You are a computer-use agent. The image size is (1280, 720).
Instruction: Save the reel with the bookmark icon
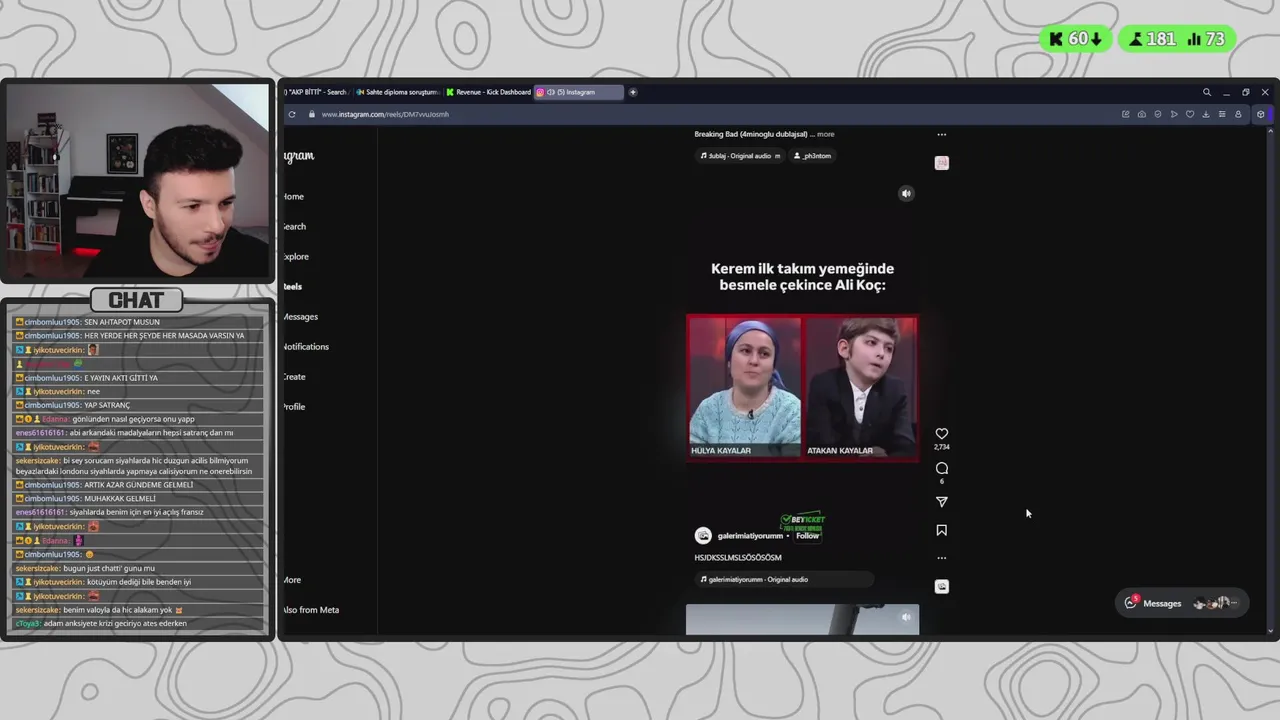pos(941,530)
